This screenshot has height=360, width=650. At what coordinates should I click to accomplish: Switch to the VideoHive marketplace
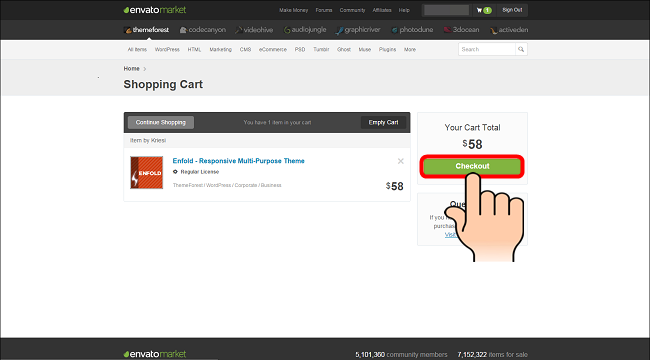pos(254,30)
